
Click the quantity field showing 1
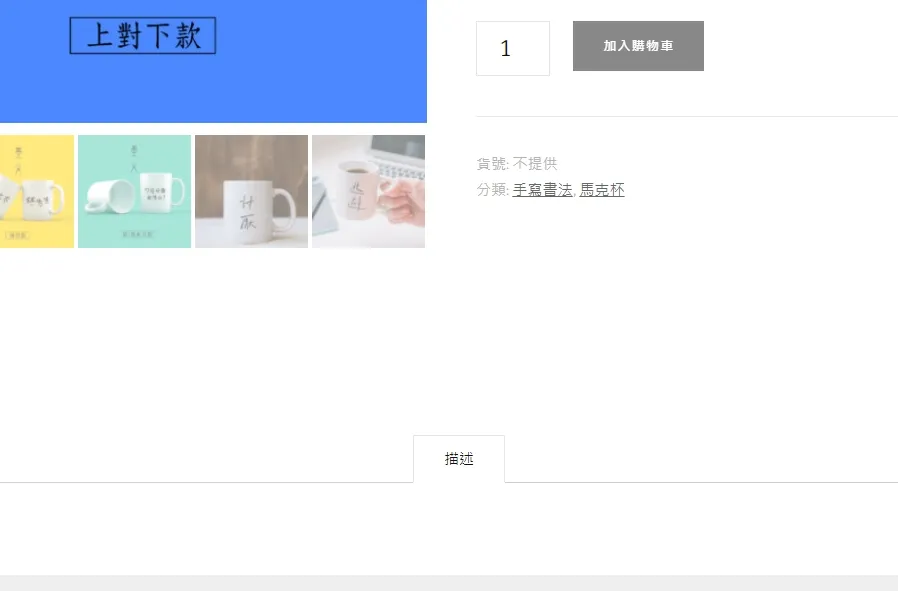[513, 48]
